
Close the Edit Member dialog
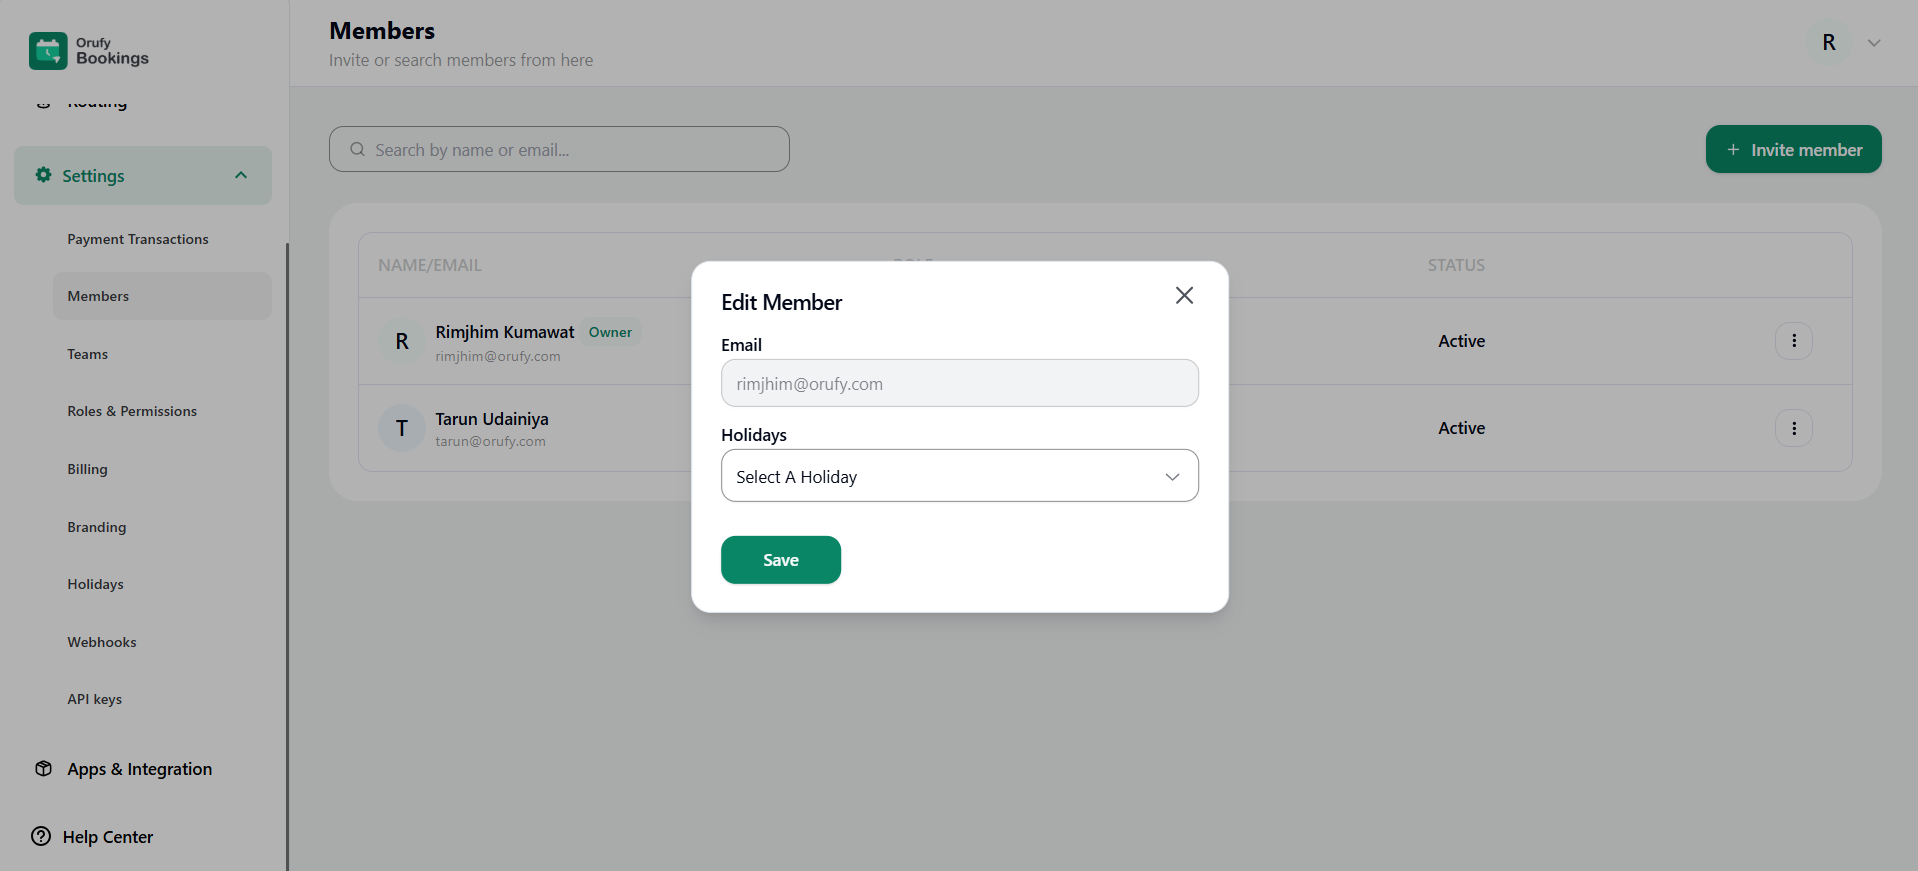coord(1184,295)
